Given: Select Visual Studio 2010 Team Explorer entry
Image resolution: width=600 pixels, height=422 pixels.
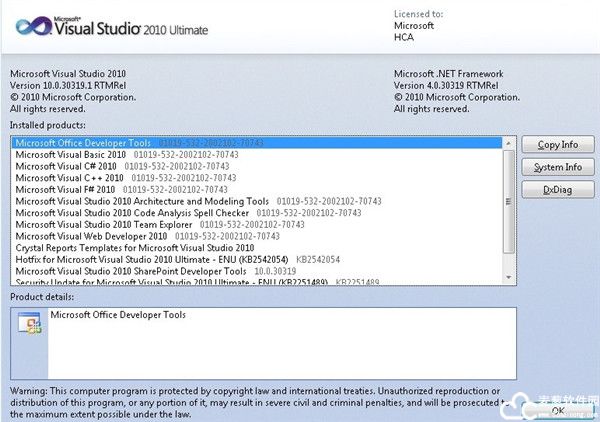Looking at the screenshot, I should pyautogui.click(x=257, y=225).
